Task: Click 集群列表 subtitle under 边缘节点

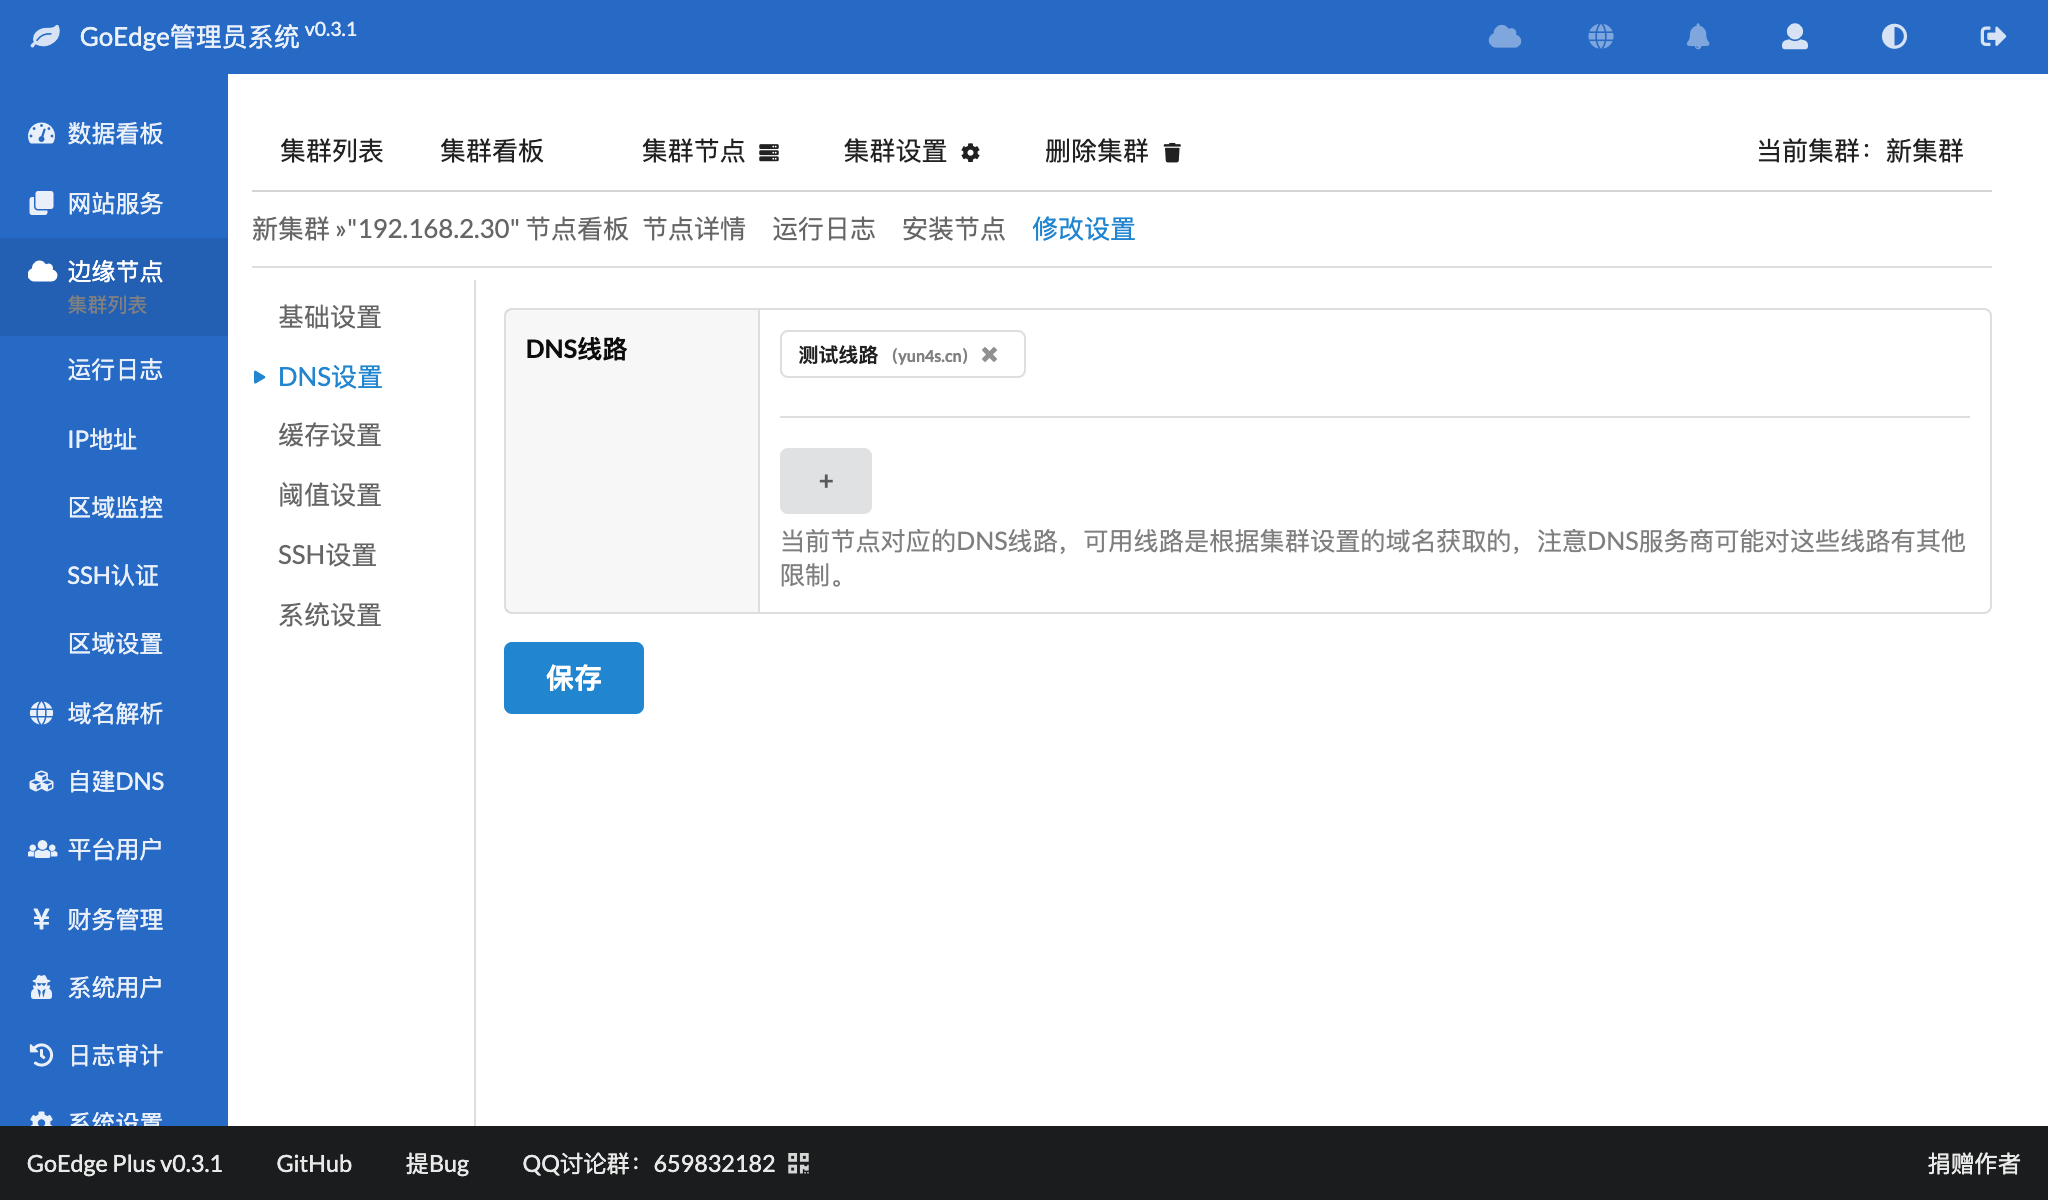Action: (107, 305)
